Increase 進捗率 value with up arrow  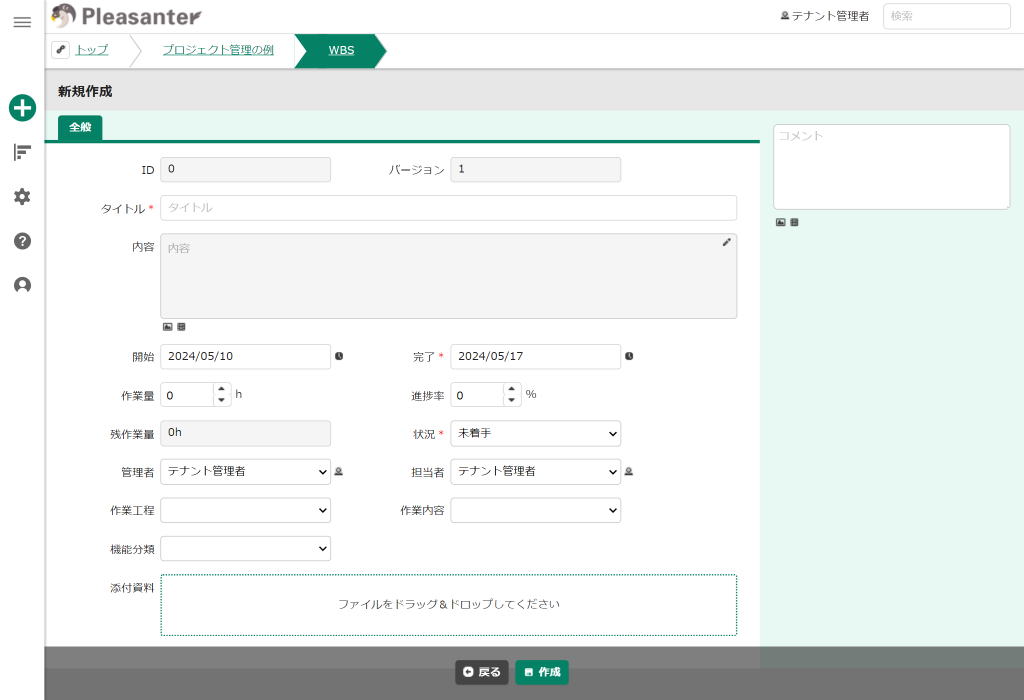511,389
